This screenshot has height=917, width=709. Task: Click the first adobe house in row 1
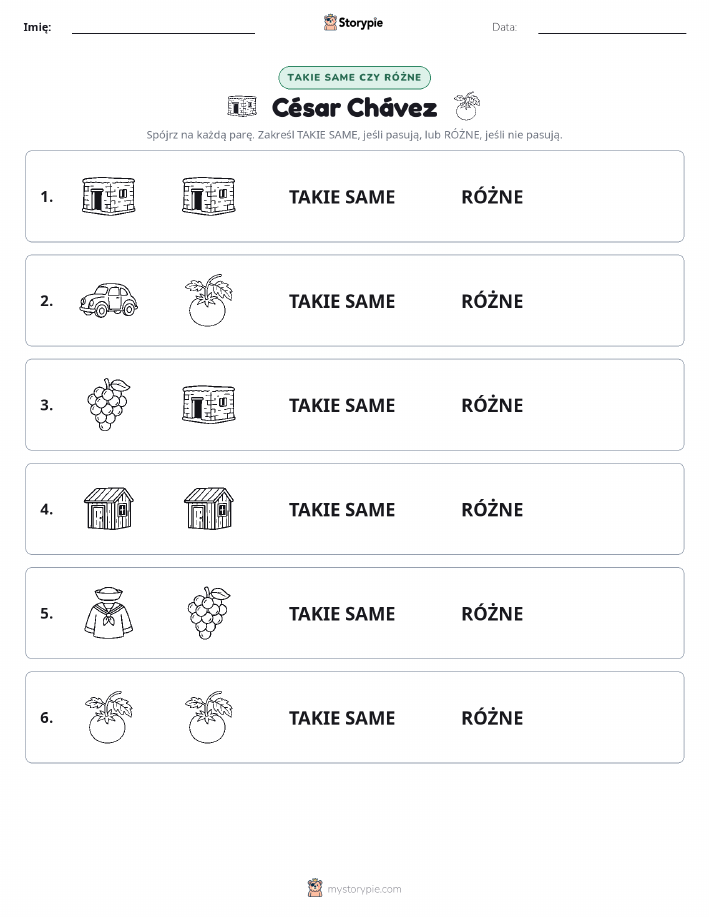(109, 196)
